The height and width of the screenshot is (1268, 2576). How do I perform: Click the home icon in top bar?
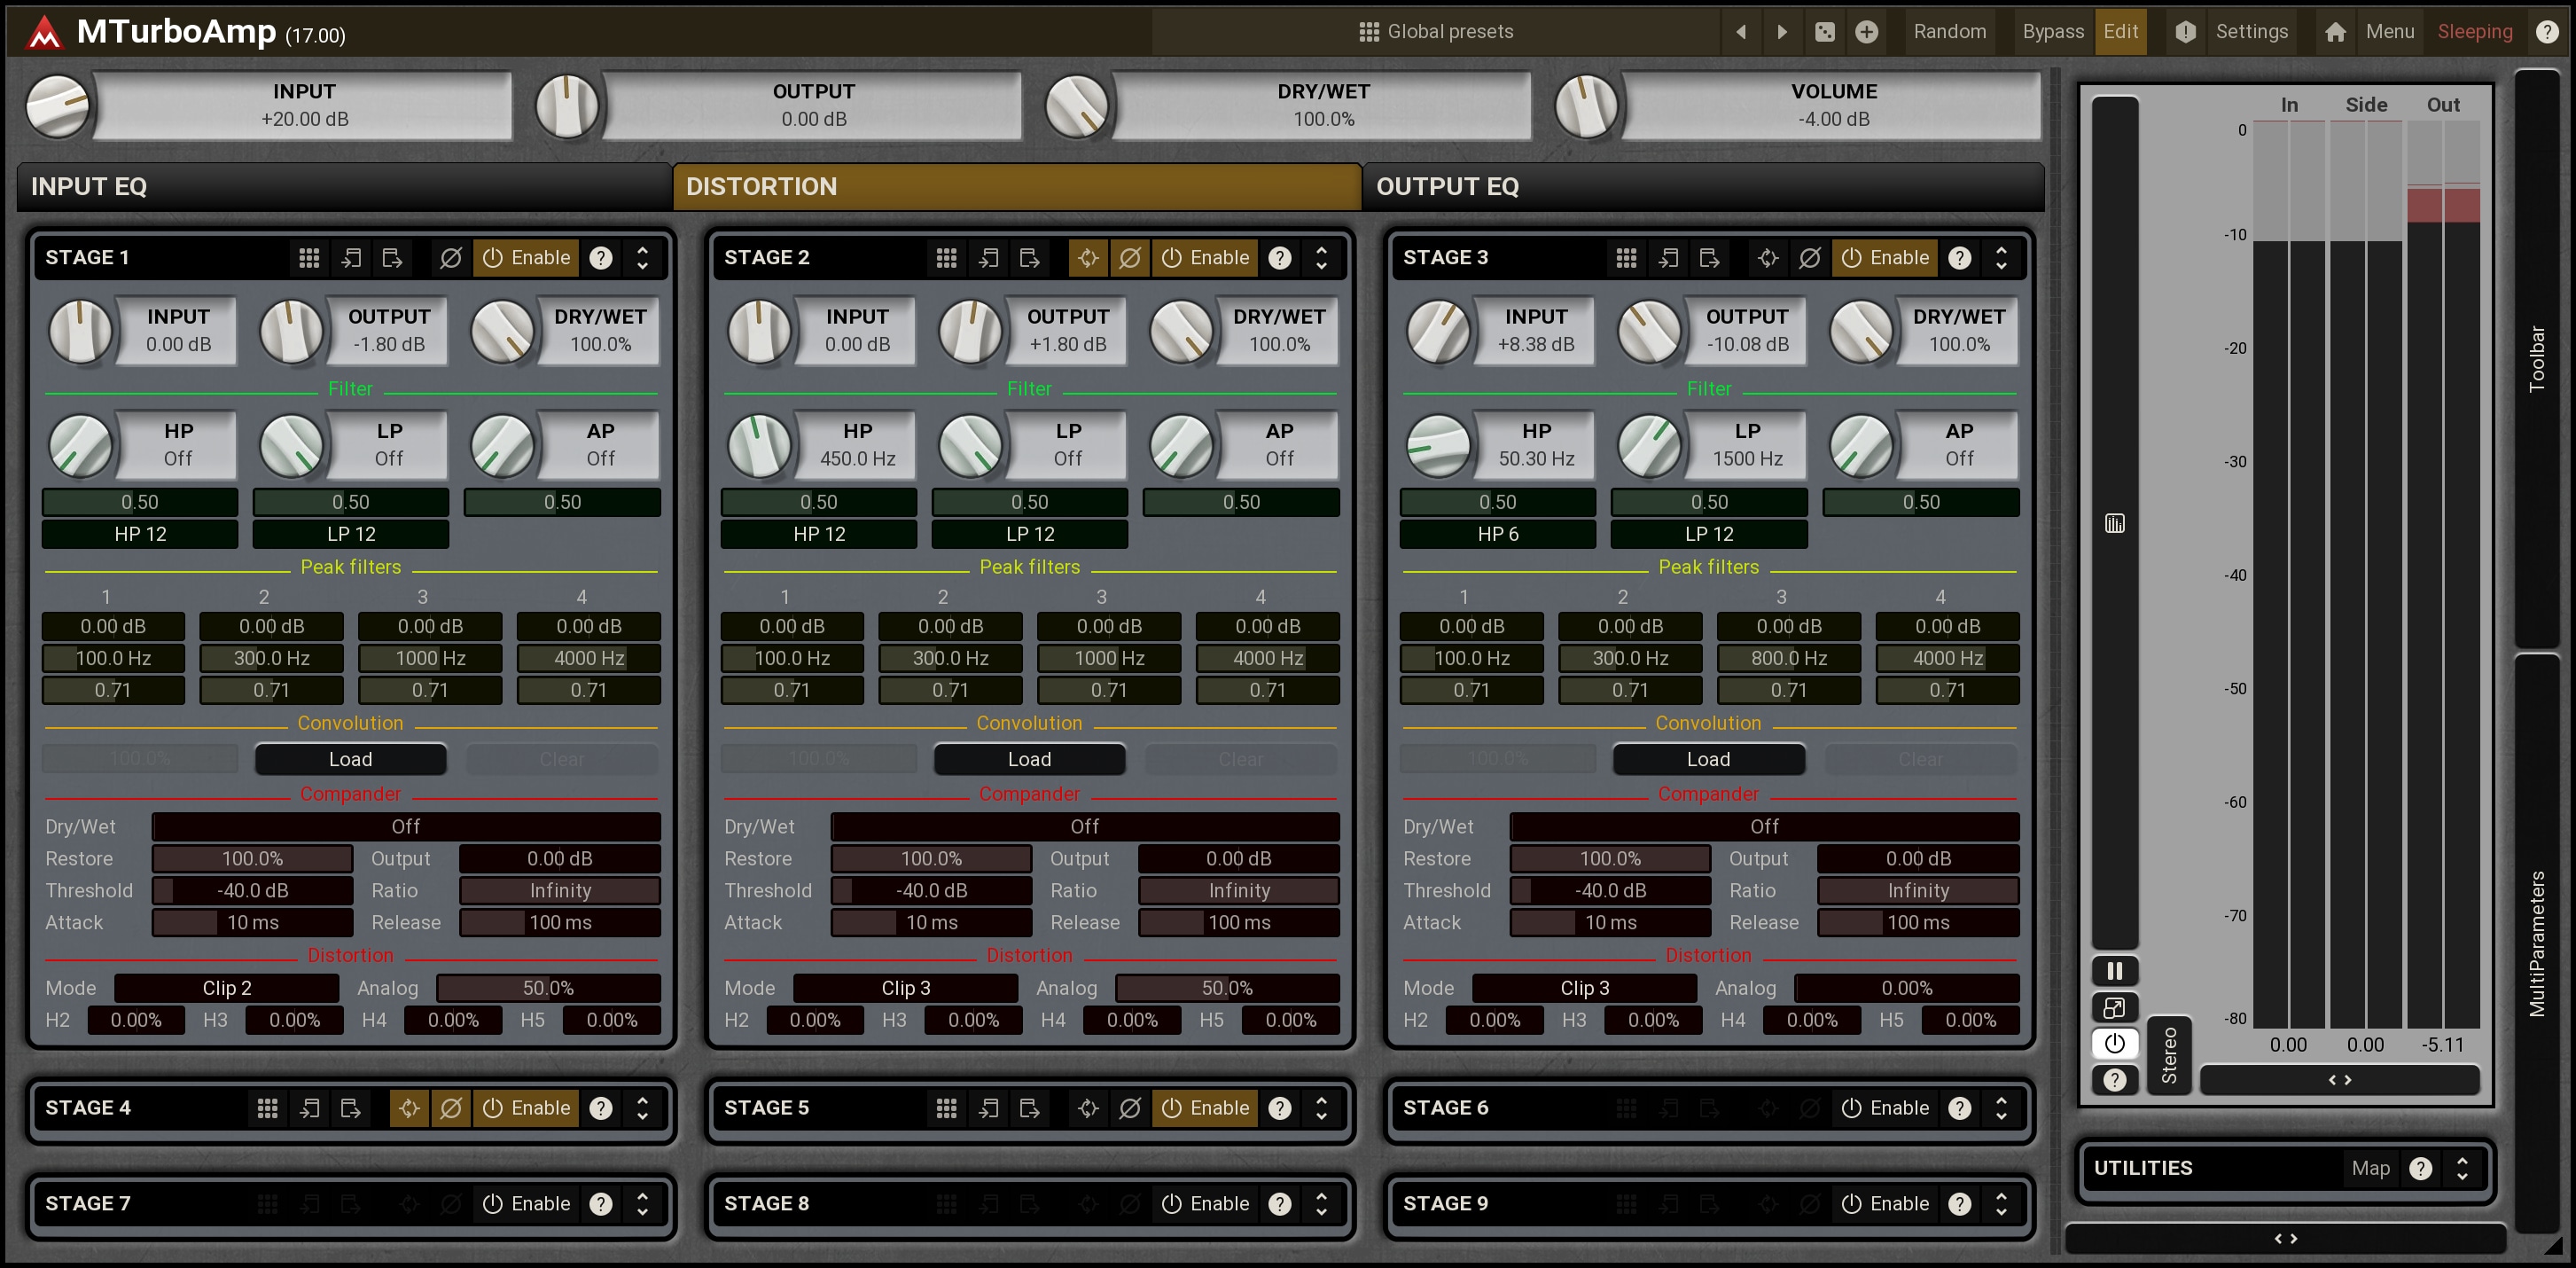(x=2335, y=32)
